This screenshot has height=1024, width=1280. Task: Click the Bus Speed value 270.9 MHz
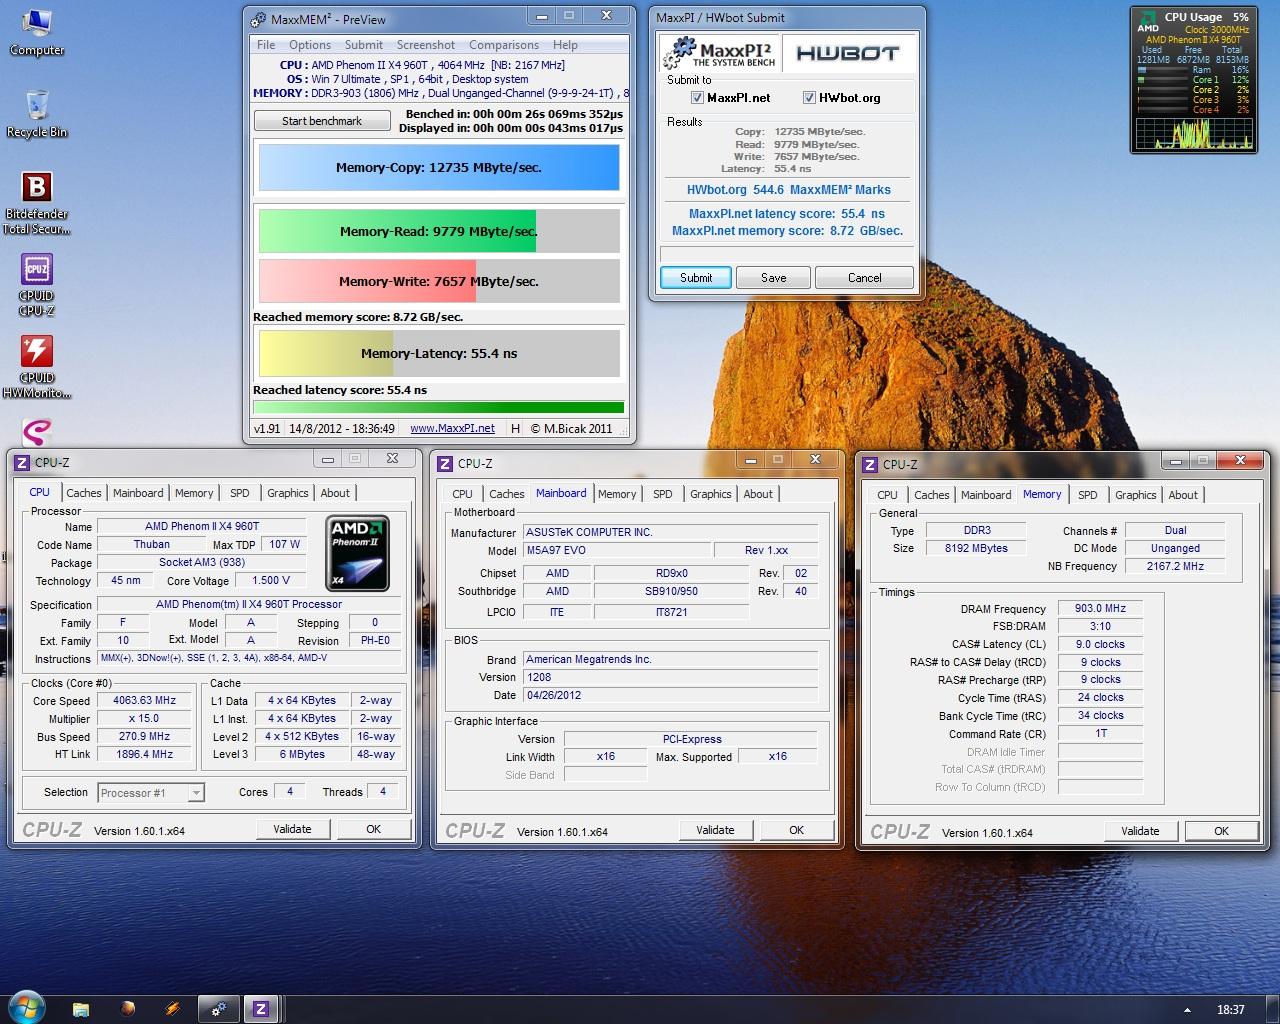point(144,736)
